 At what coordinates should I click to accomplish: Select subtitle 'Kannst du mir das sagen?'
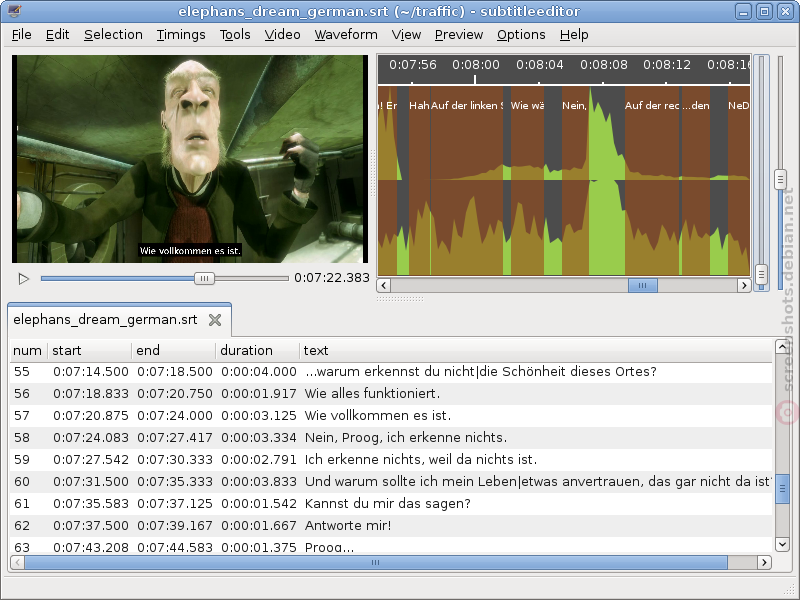click(x=391, y=503)
